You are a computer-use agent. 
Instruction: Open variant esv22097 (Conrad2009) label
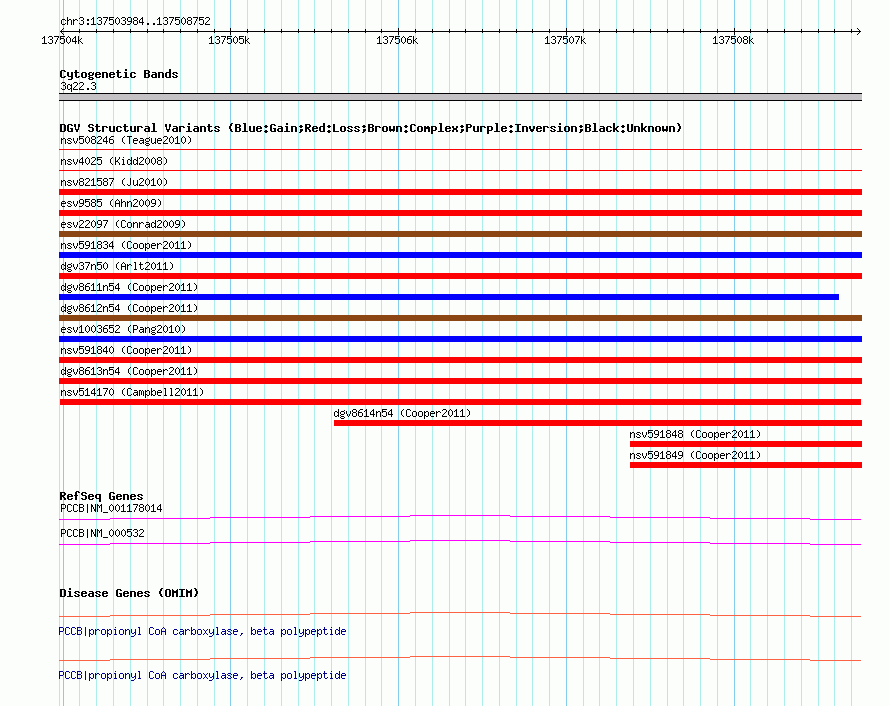[x=123, y=224]
